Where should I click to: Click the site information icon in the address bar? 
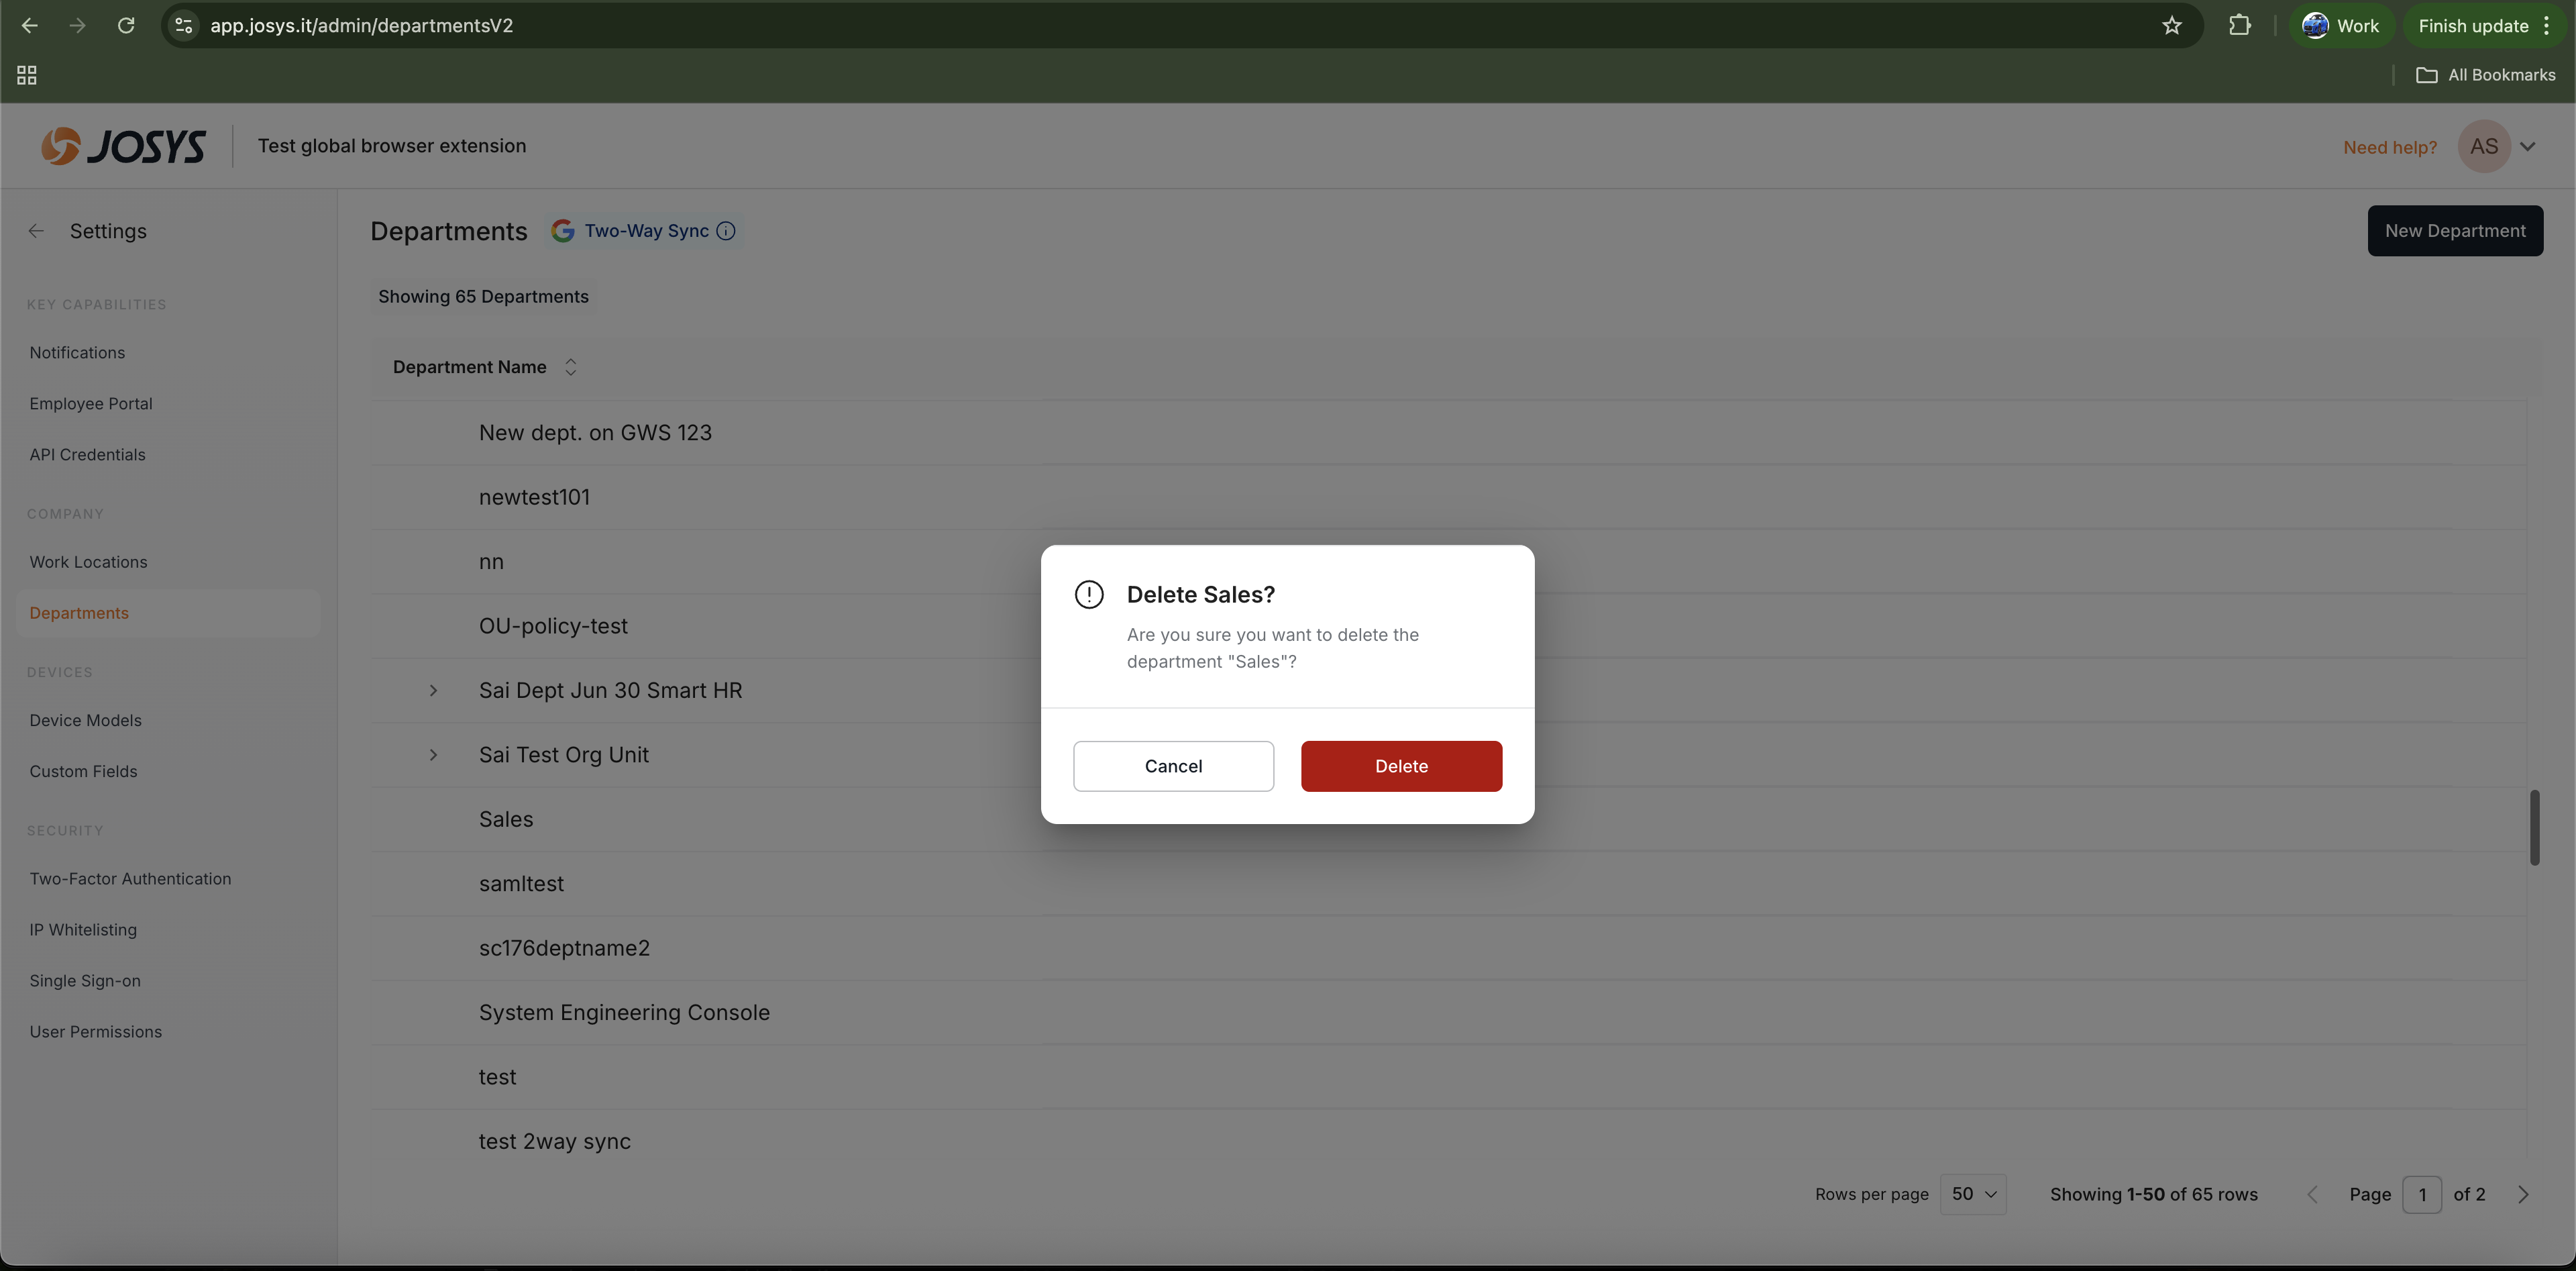pos(184,26)
